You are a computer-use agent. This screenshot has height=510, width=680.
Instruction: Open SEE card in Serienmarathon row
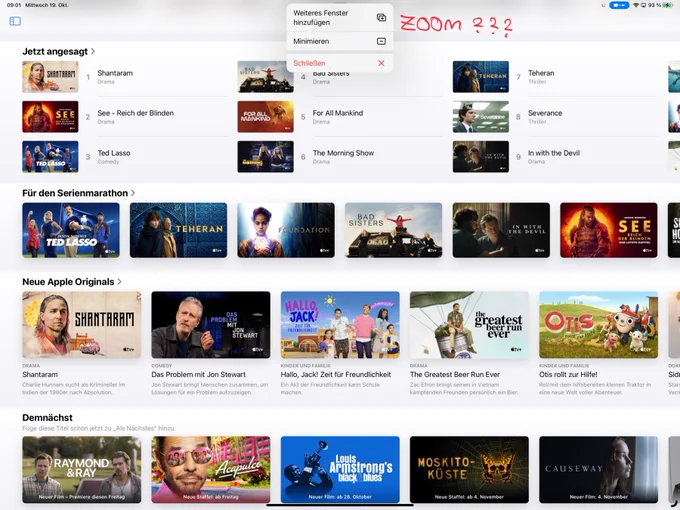[x=608, y=230]
